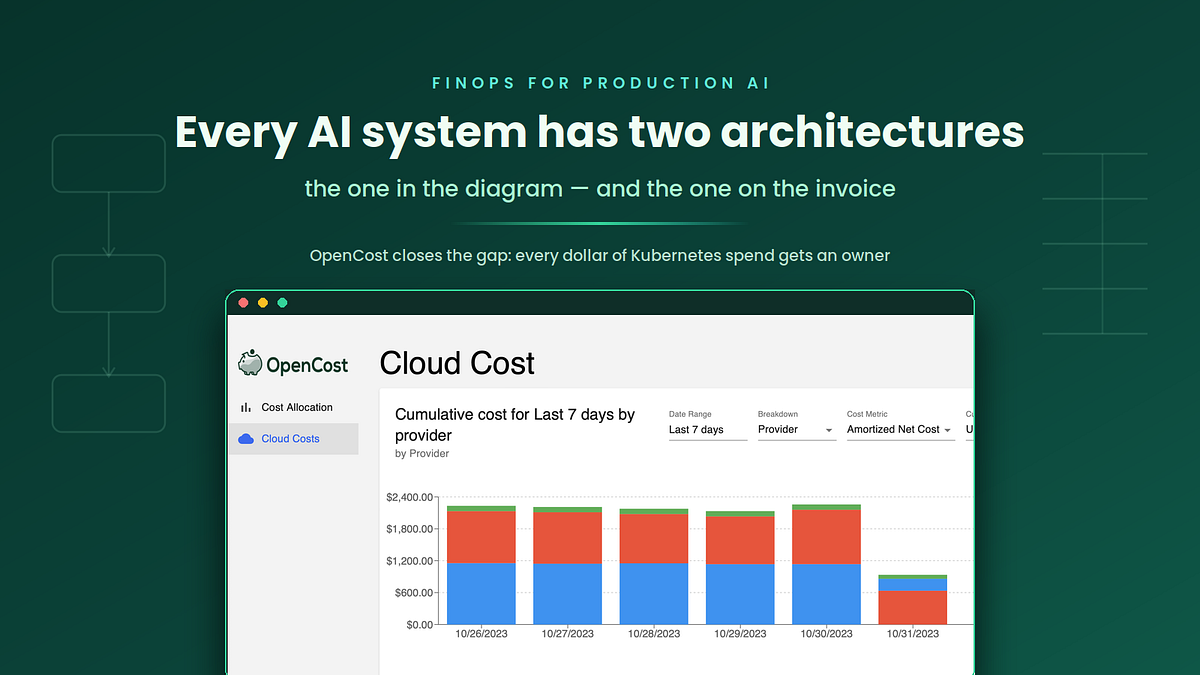The width and height of the screenshot is (1200, 675).
Task: Click the Cloud Cost page heading
Action: tap(458, 363)
